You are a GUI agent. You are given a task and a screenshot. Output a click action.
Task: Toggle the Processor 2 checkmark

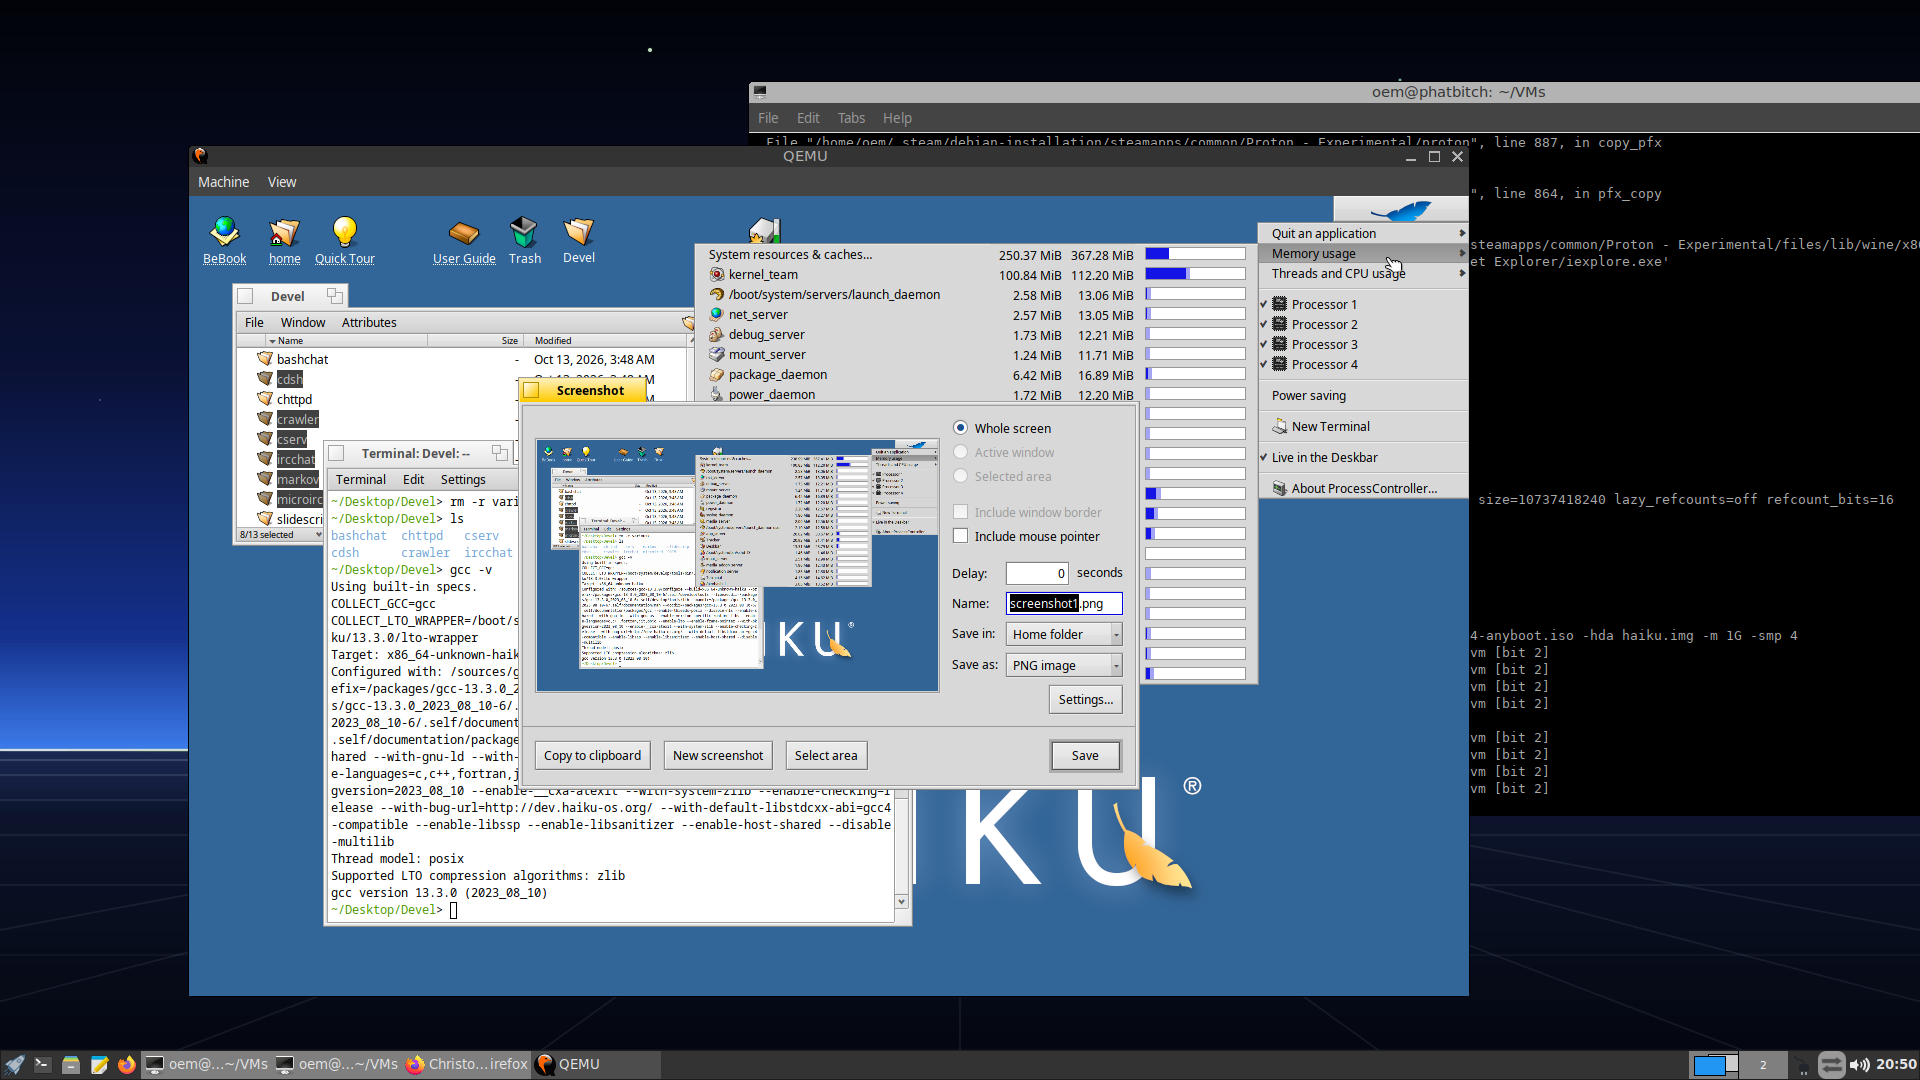tap(1264, 324)
